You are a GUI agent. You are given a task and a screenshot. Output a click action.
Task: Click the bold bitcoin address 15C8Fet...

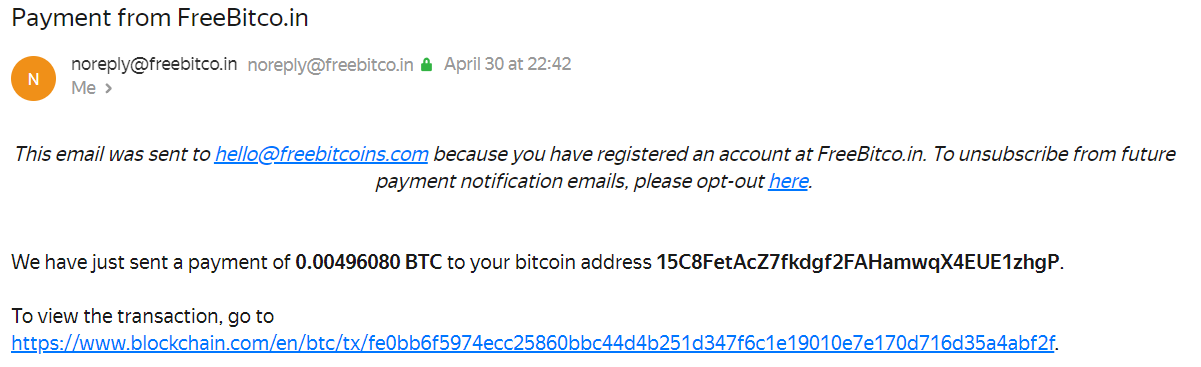click(857, 263)
